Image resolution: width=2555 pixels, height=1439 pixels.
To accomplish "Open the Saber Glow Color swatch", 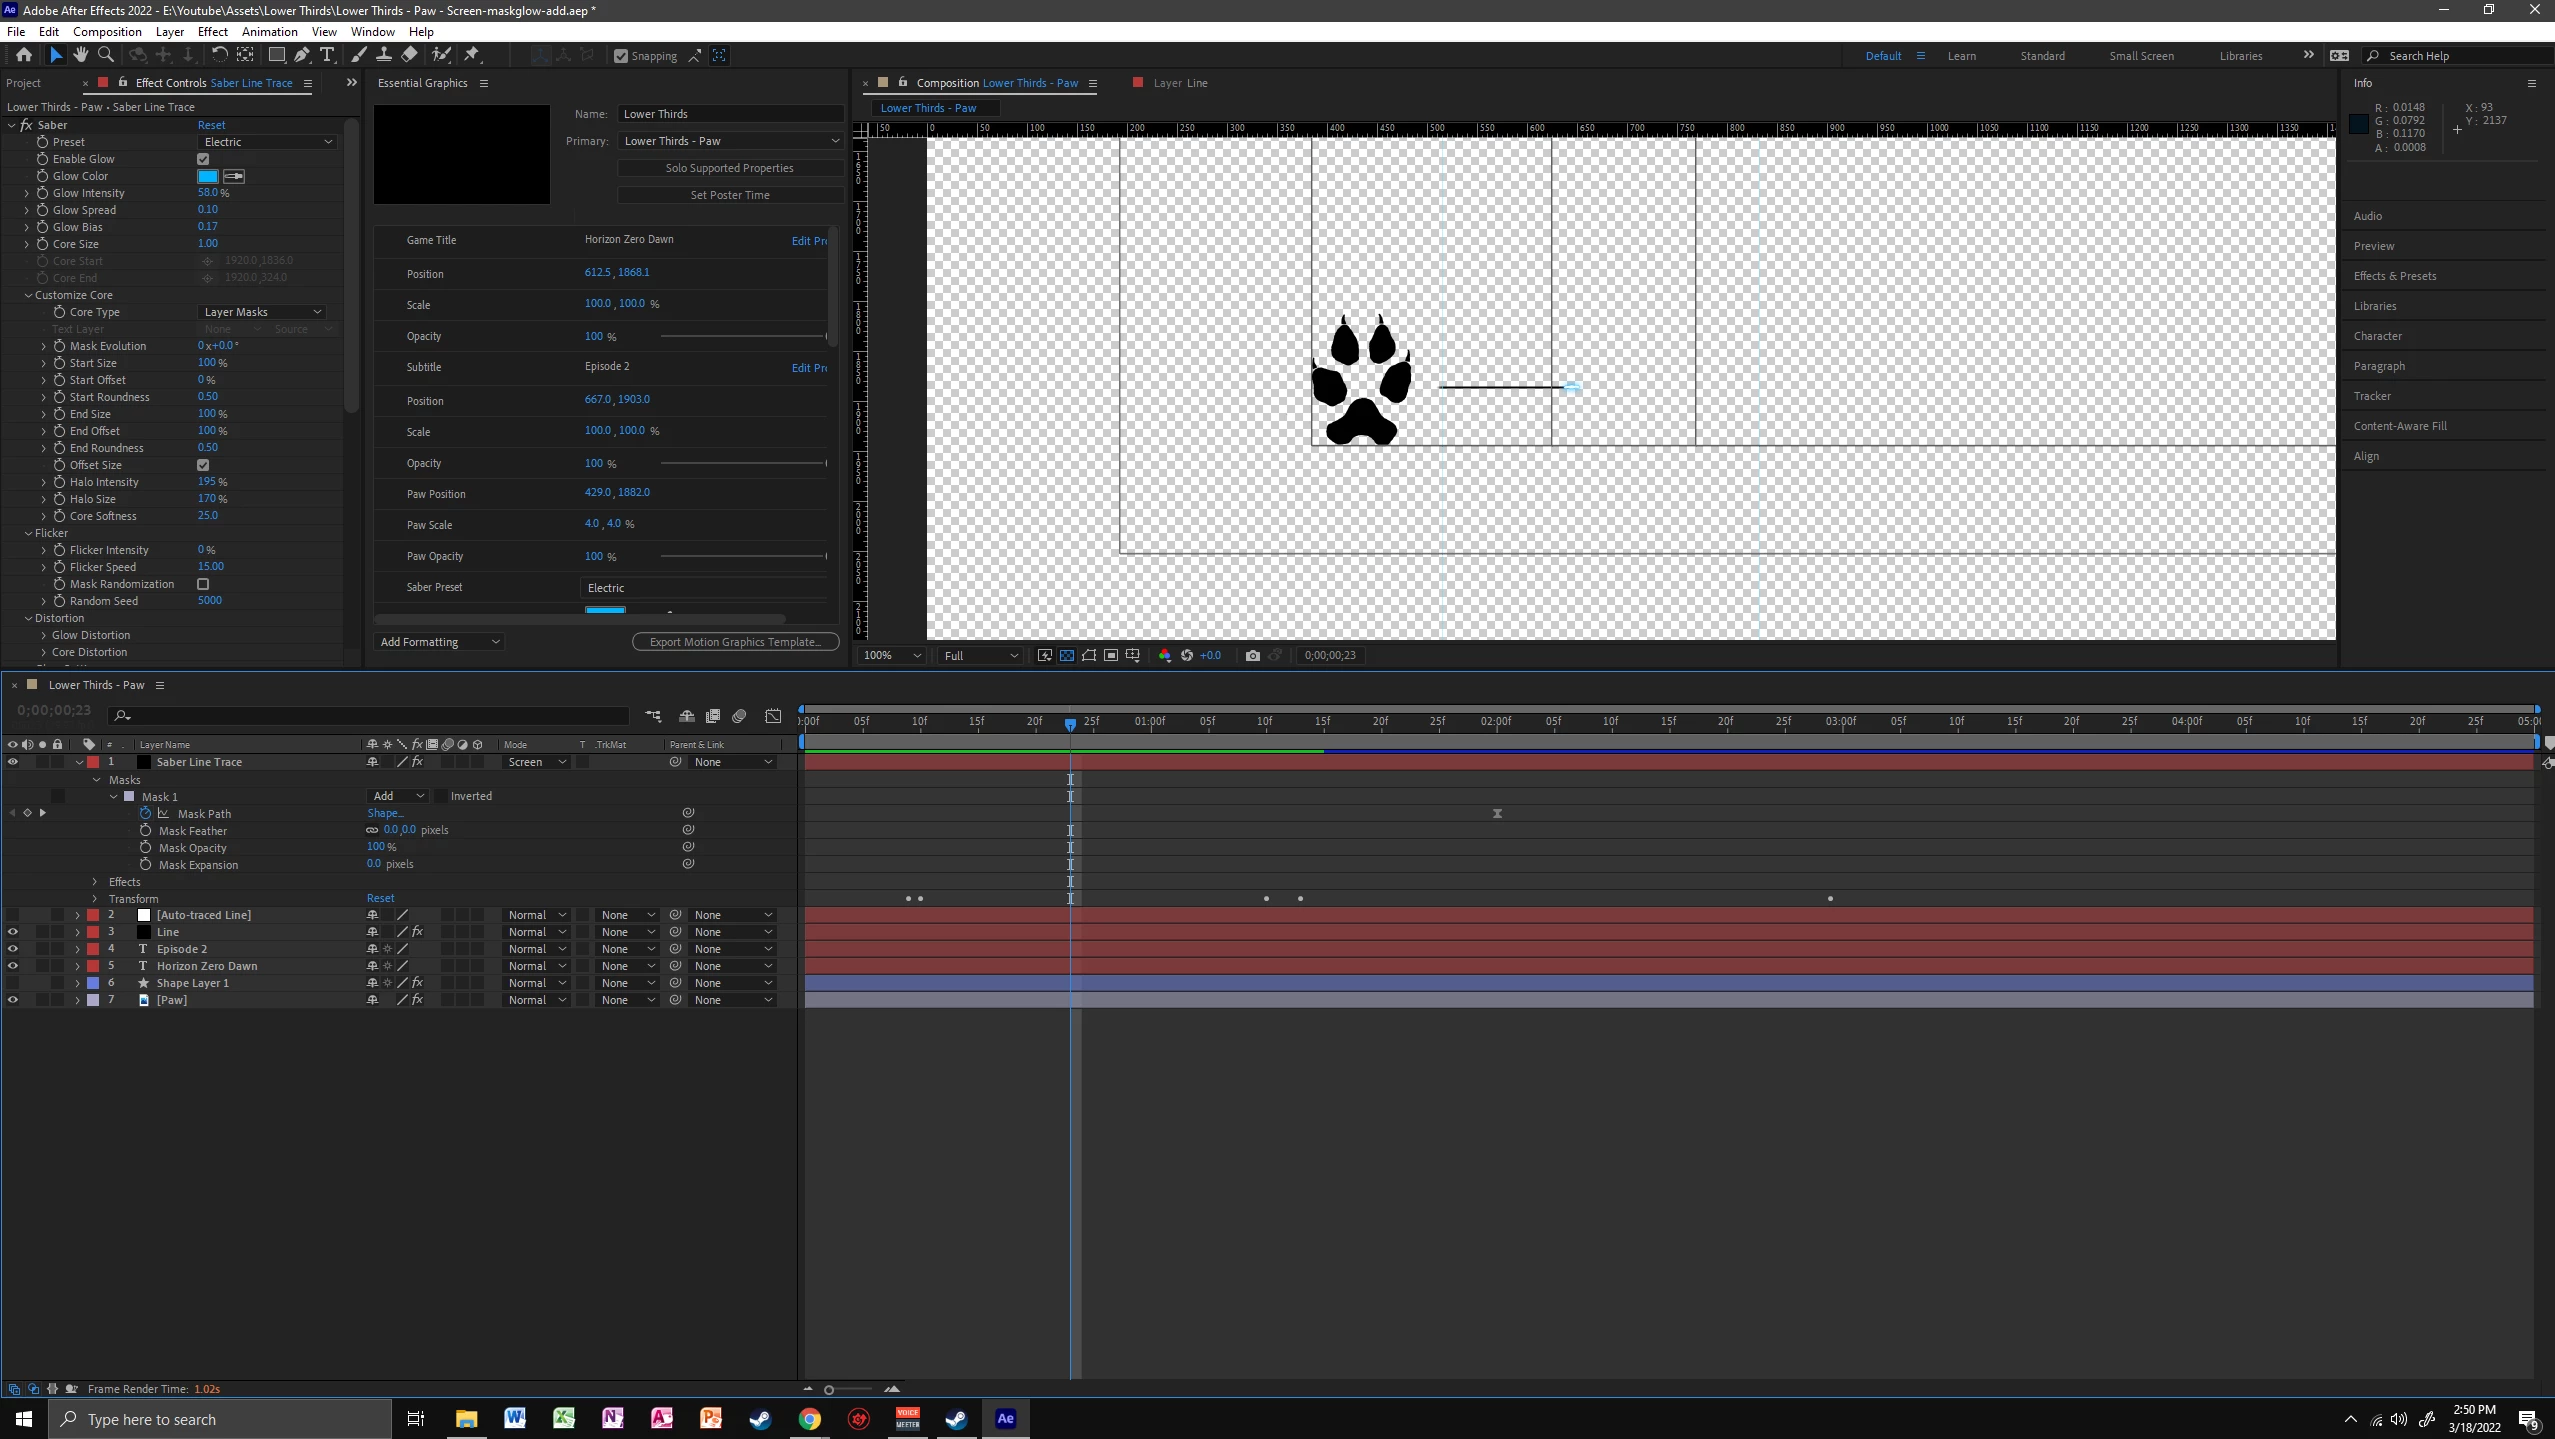I will pos(208,176).
